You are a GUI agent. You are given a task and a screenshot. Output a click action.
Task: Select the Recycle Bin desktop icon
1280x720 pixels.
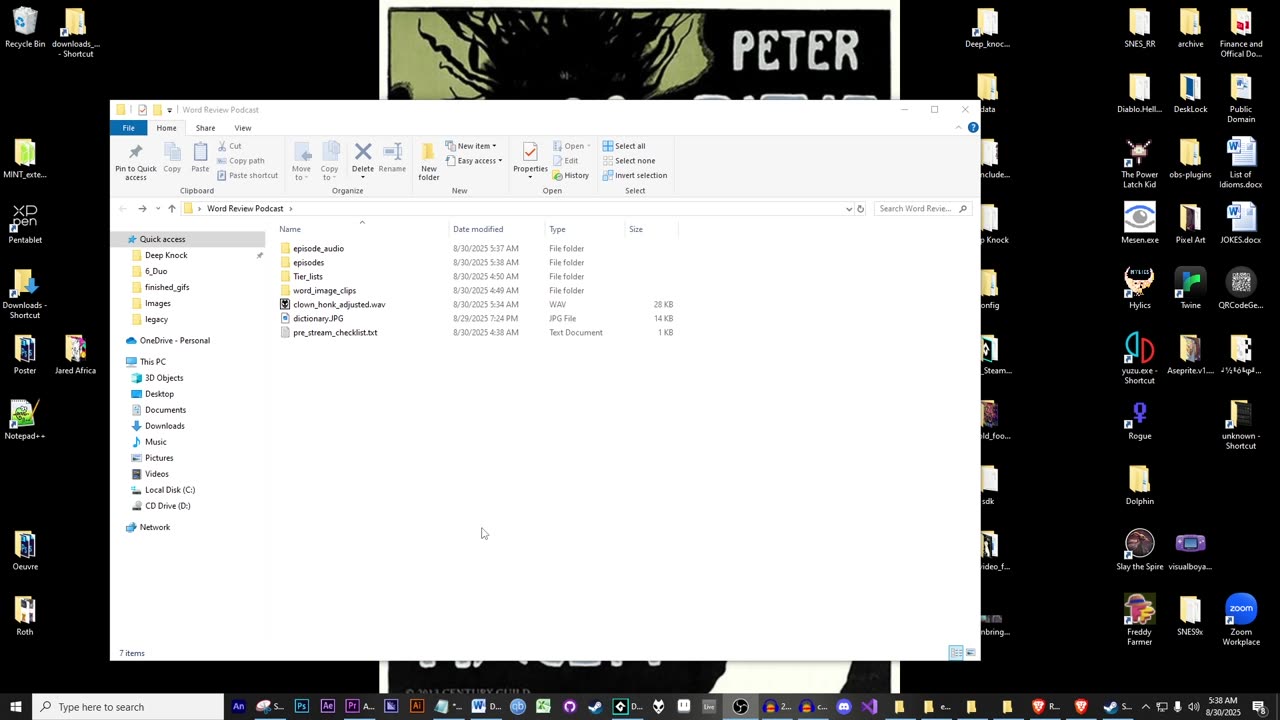click(x=25, y=29)
